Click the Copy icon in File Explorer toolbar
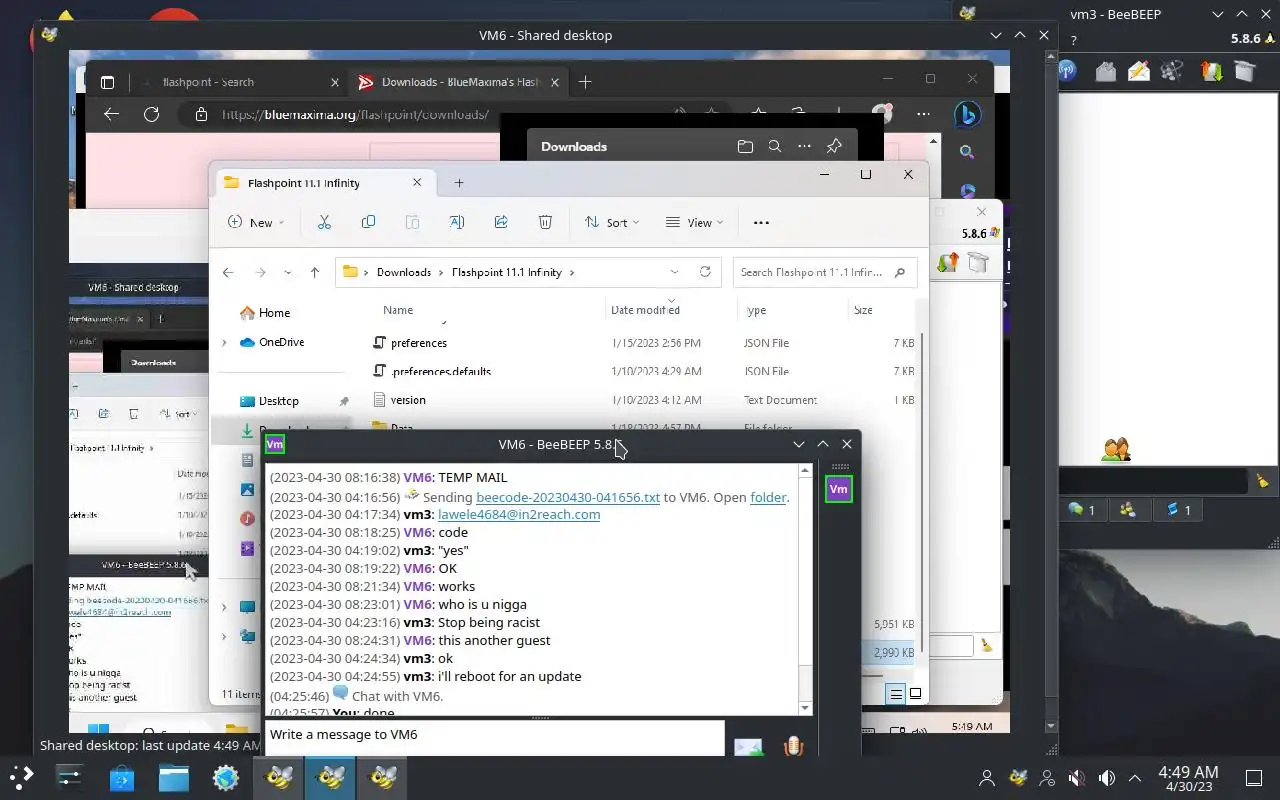The height and width of the screenshot is (800, 1280). point(368,222)
